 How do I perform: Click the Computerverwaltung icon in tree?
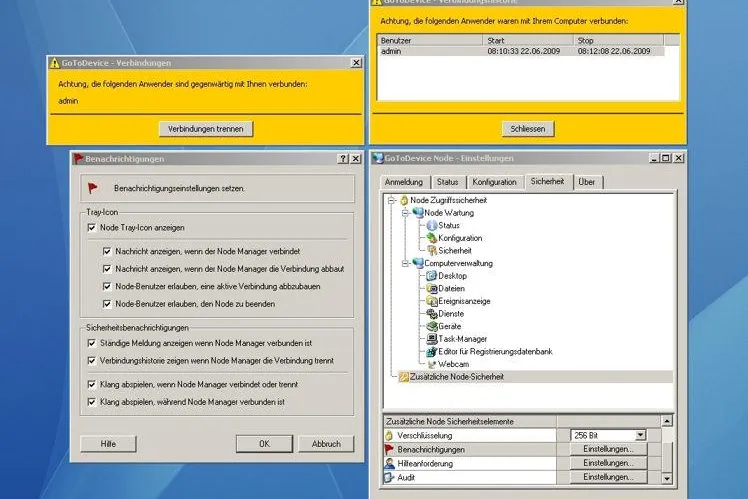coord(418,263)
